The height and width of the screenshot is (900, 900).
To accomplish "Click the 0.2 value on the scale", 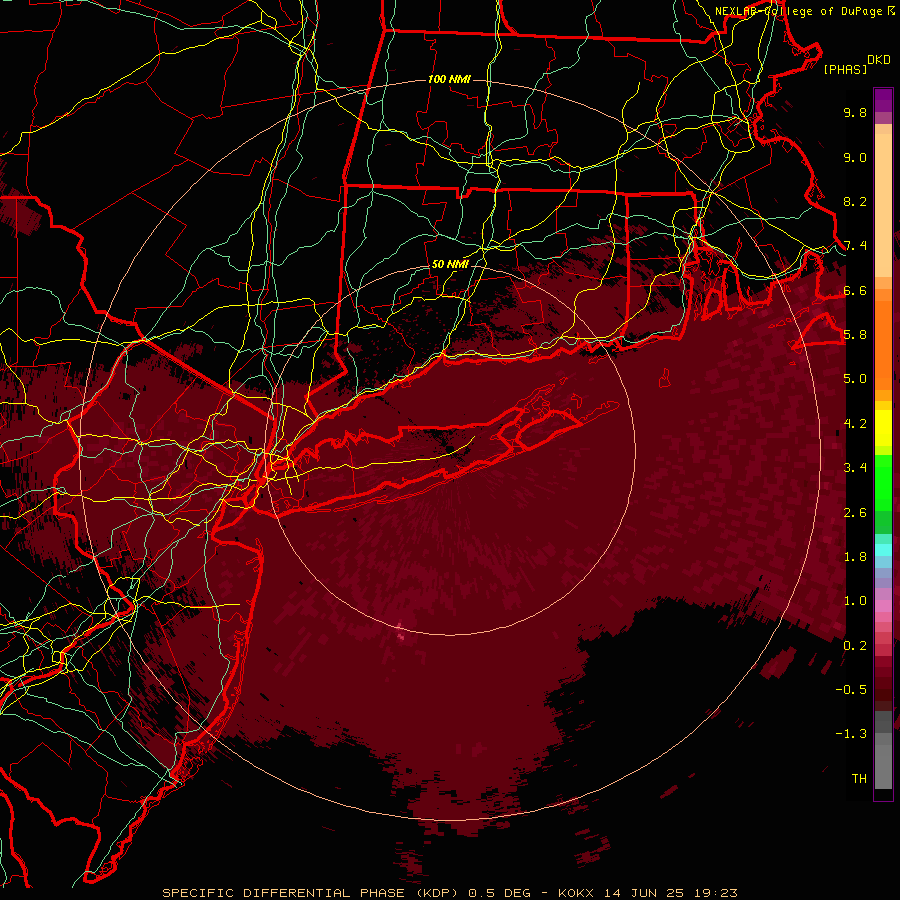I will (855, 646).
